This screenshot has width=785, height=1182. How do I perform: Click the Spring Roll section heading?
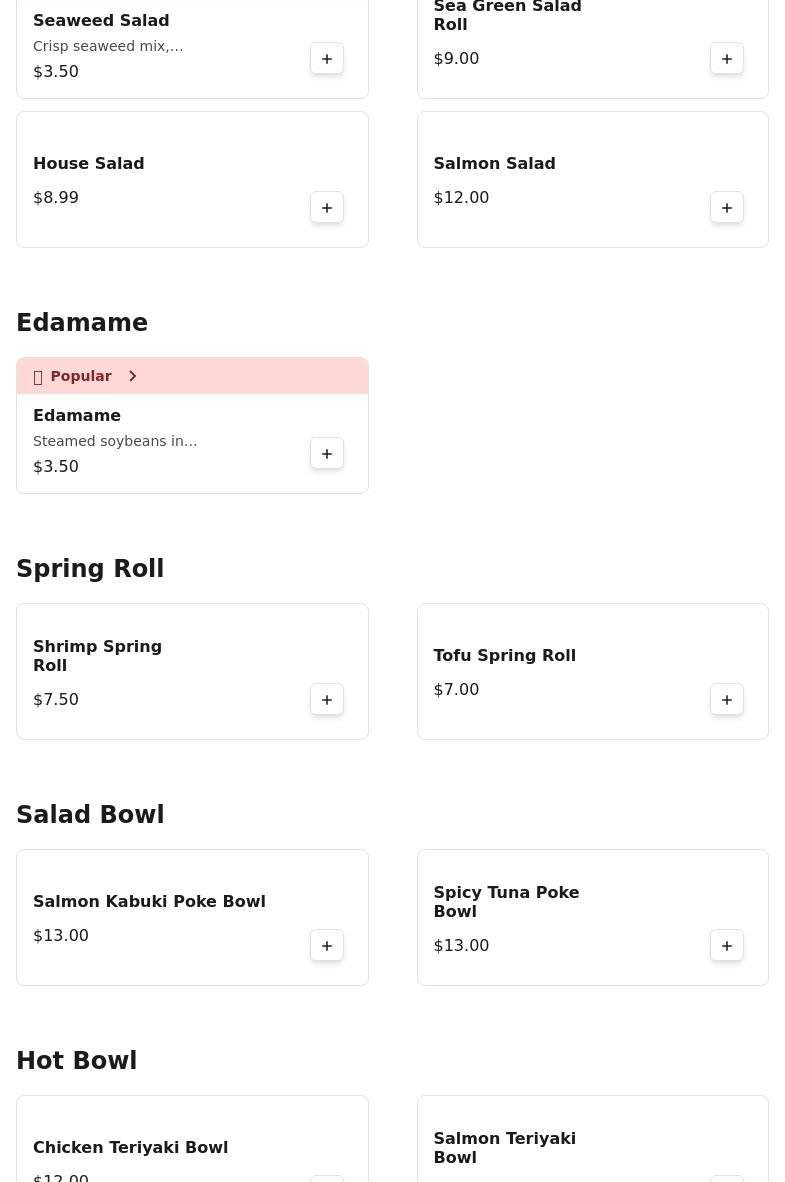coord(90,569)
